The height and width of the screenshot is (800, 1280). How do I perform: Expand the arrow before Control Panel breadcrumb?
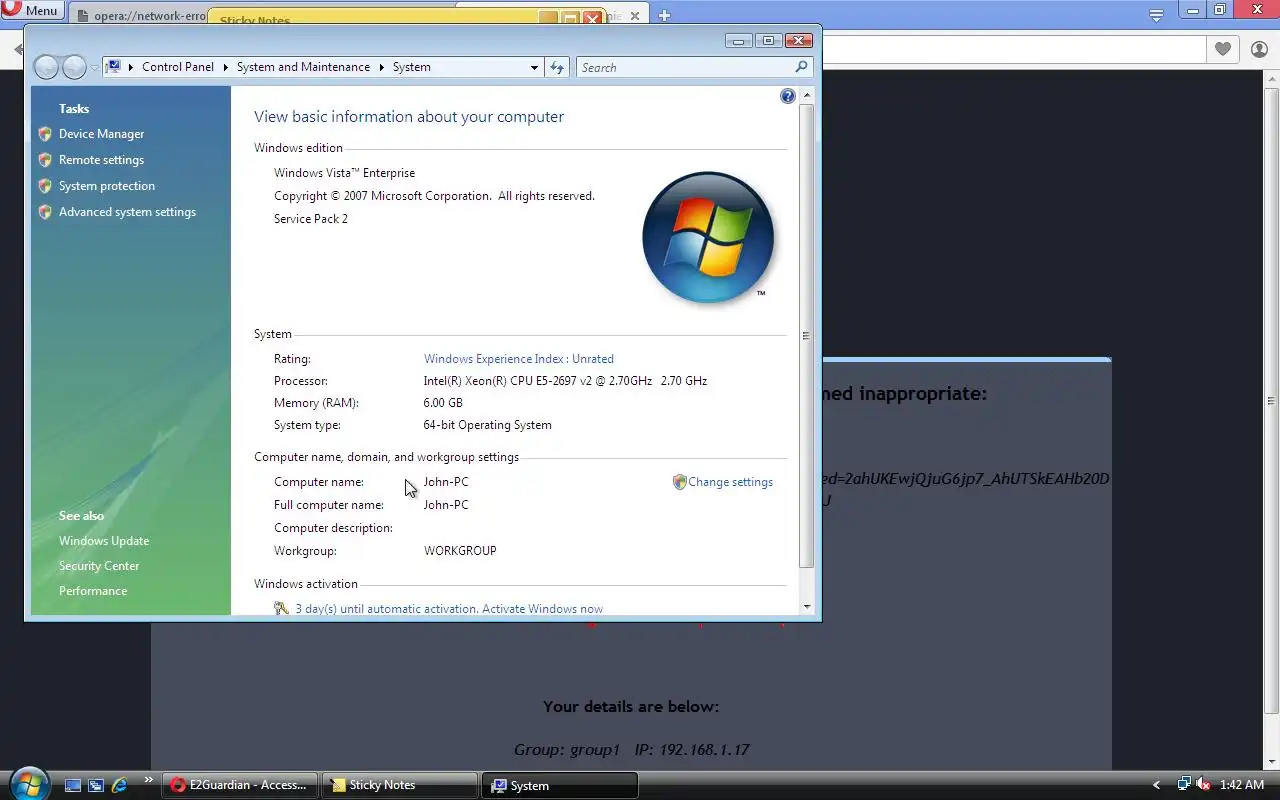click(131, 67)
